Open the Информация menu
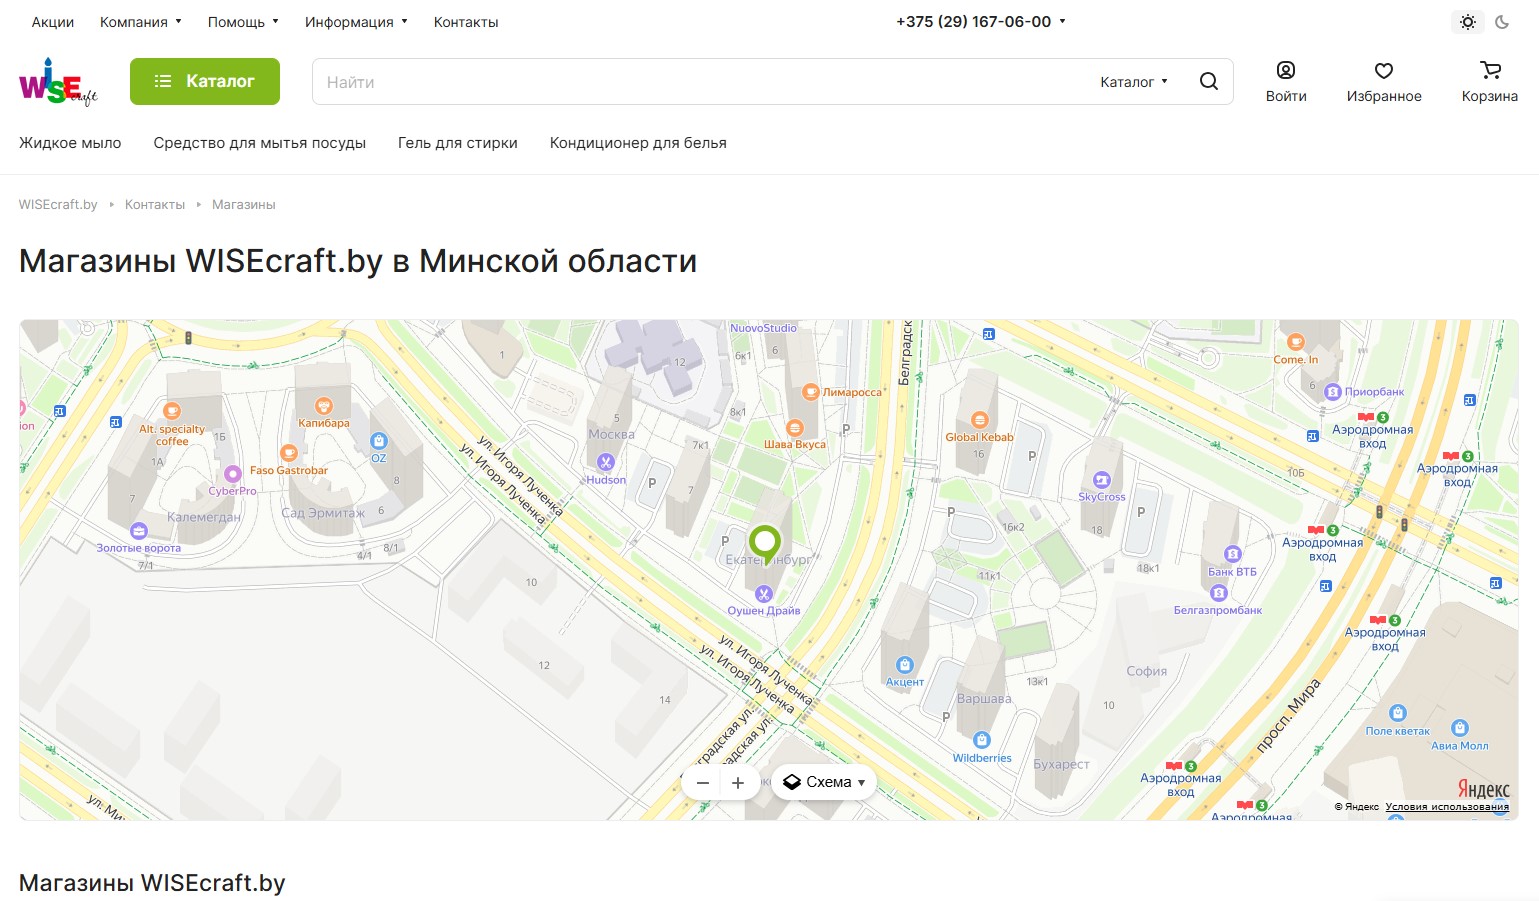 click(x=355, y=22)
